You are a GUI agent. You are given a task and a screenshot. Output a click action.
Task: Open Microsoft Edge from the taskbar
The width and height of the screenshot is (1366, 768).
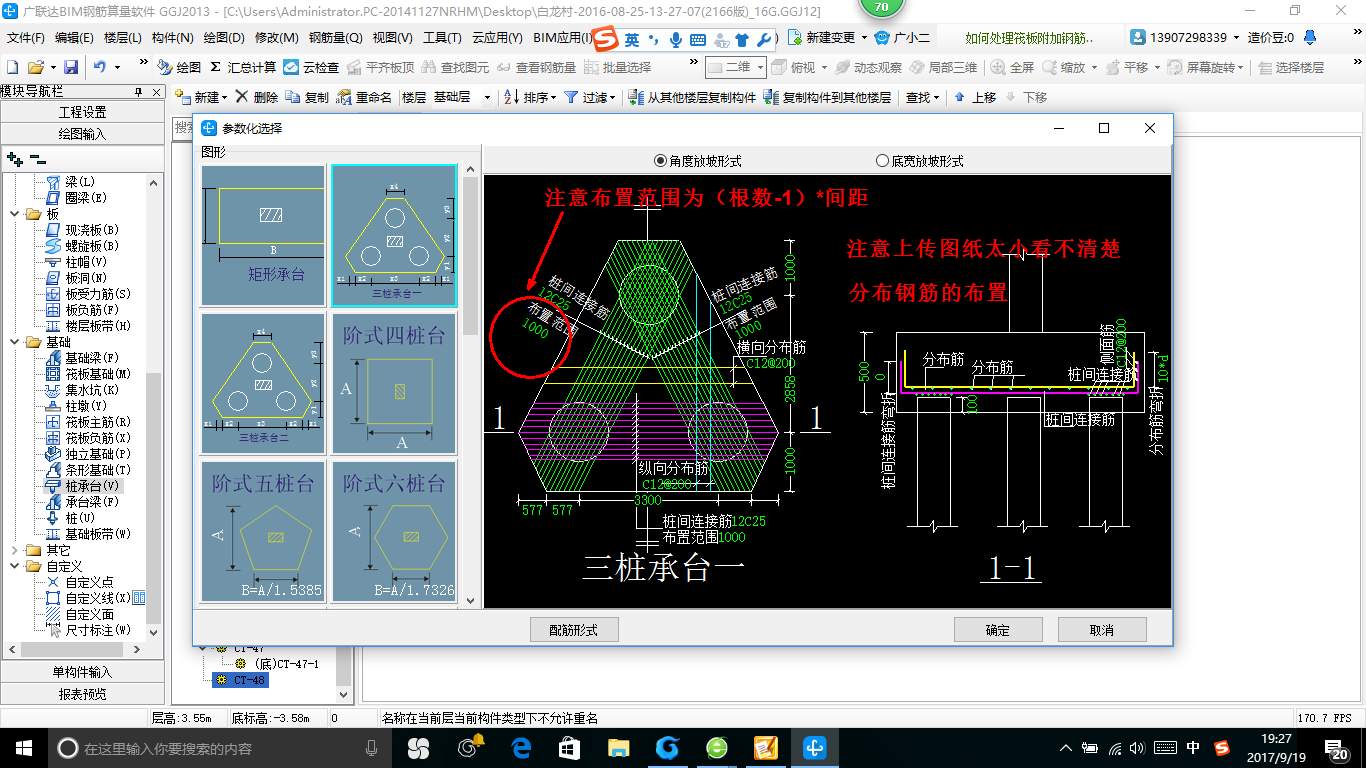pos(520,748)
